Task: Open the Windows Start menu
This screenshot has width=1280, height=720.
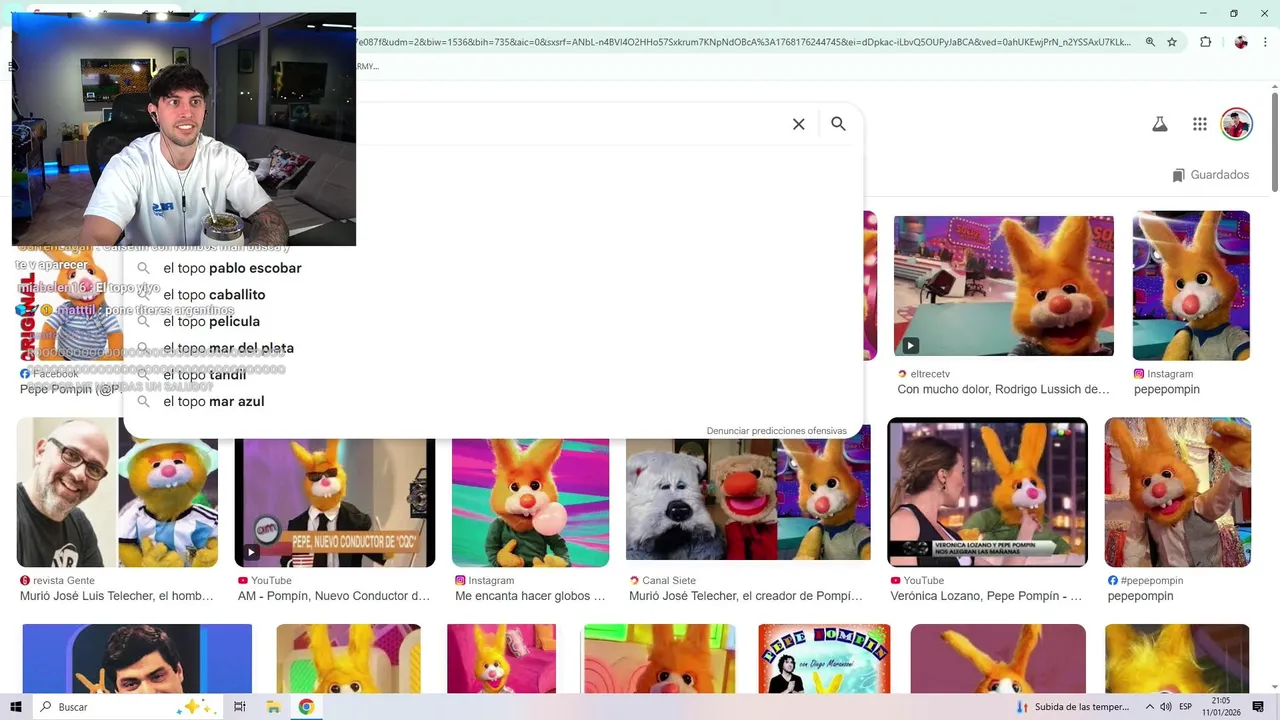Action: (16, 707)
